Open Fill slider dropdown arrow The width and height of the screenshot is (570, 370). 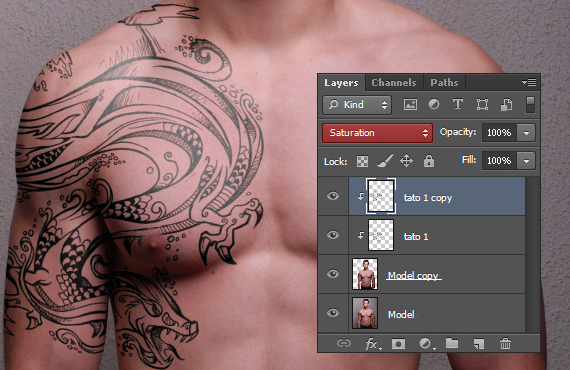(526, 161)
